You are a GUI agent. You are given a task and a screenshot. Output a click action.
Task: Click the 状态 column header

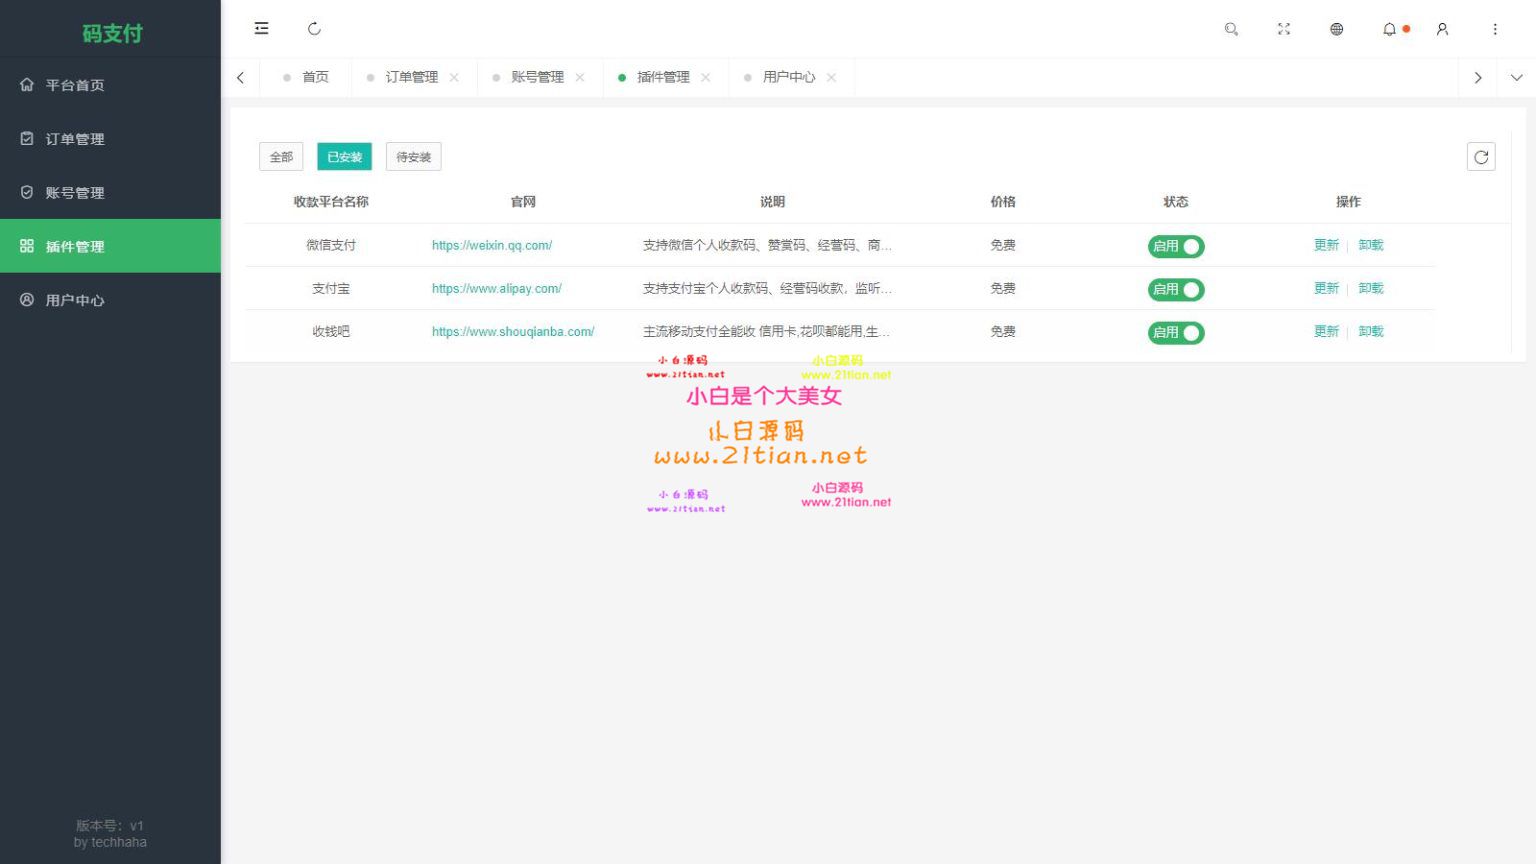click(1176, 201)
